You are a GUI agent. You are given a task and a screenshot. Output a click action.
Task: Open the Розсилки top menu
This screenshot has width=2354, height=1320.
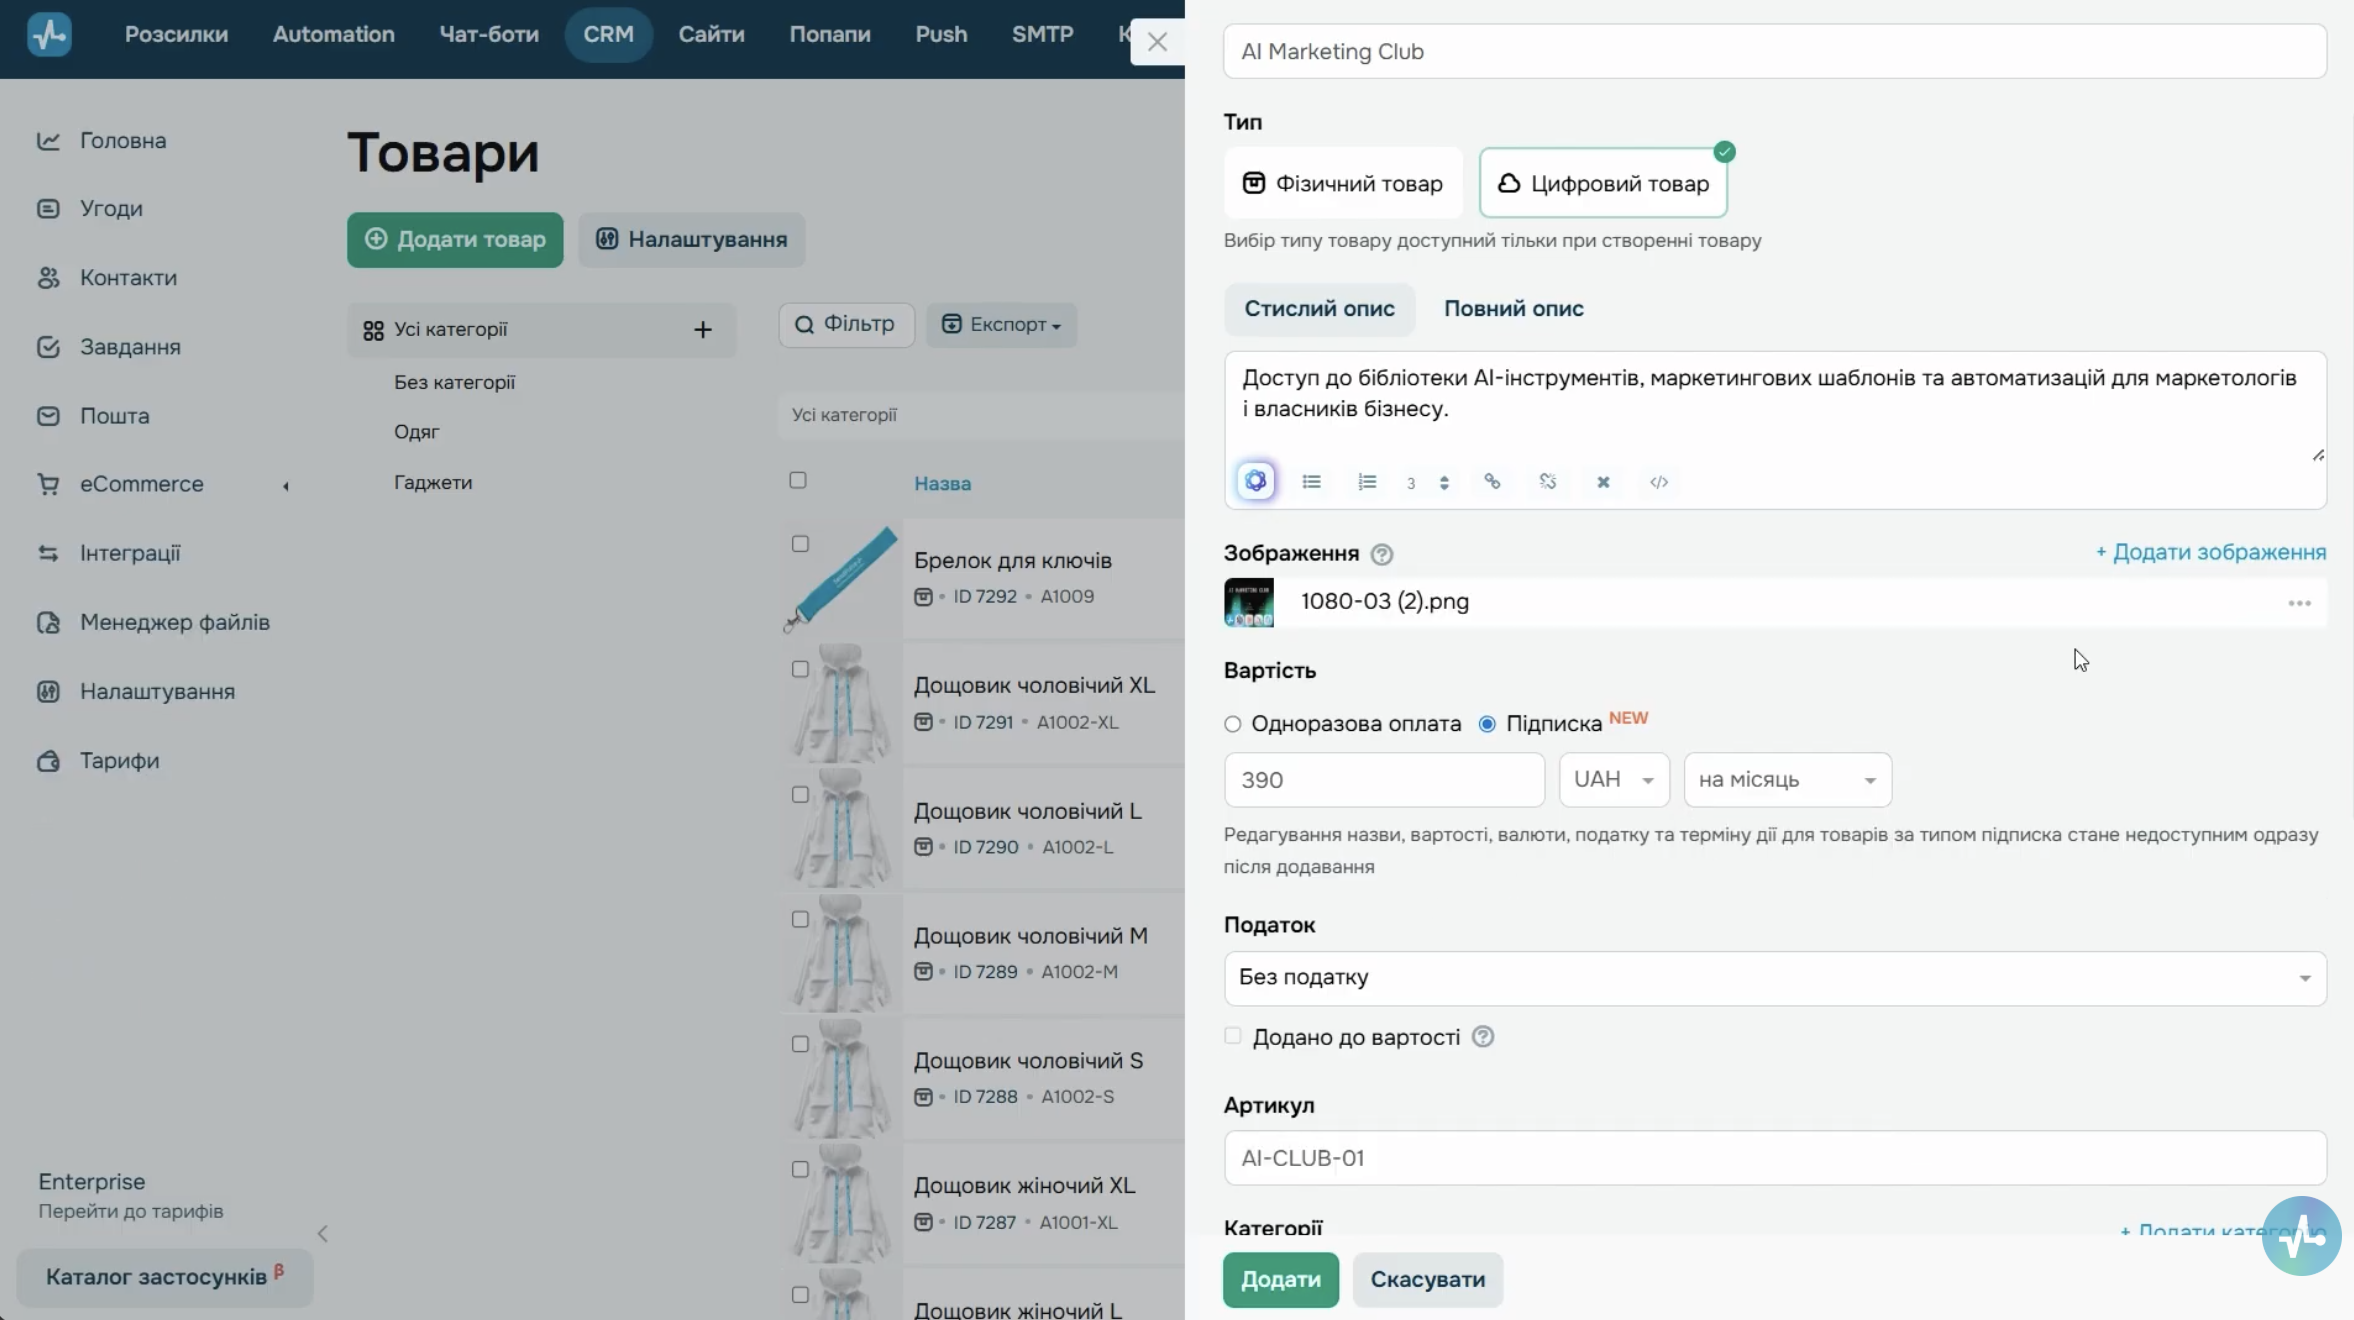(176, 34)
